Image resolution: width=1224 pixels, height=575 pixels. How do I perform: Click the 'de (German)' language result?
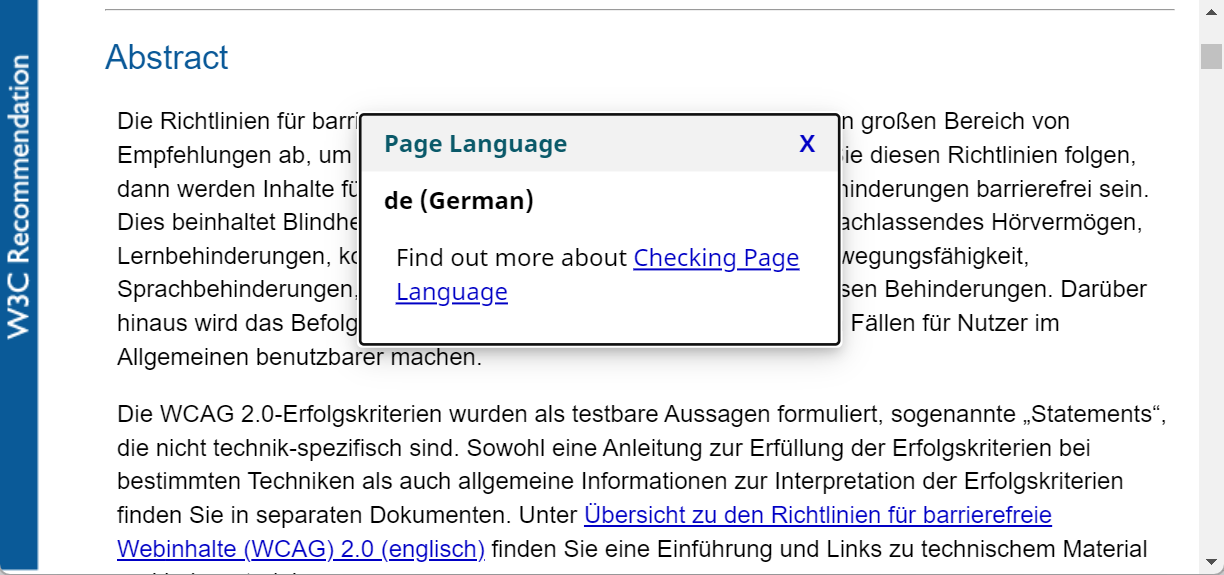tap(458, 201)
